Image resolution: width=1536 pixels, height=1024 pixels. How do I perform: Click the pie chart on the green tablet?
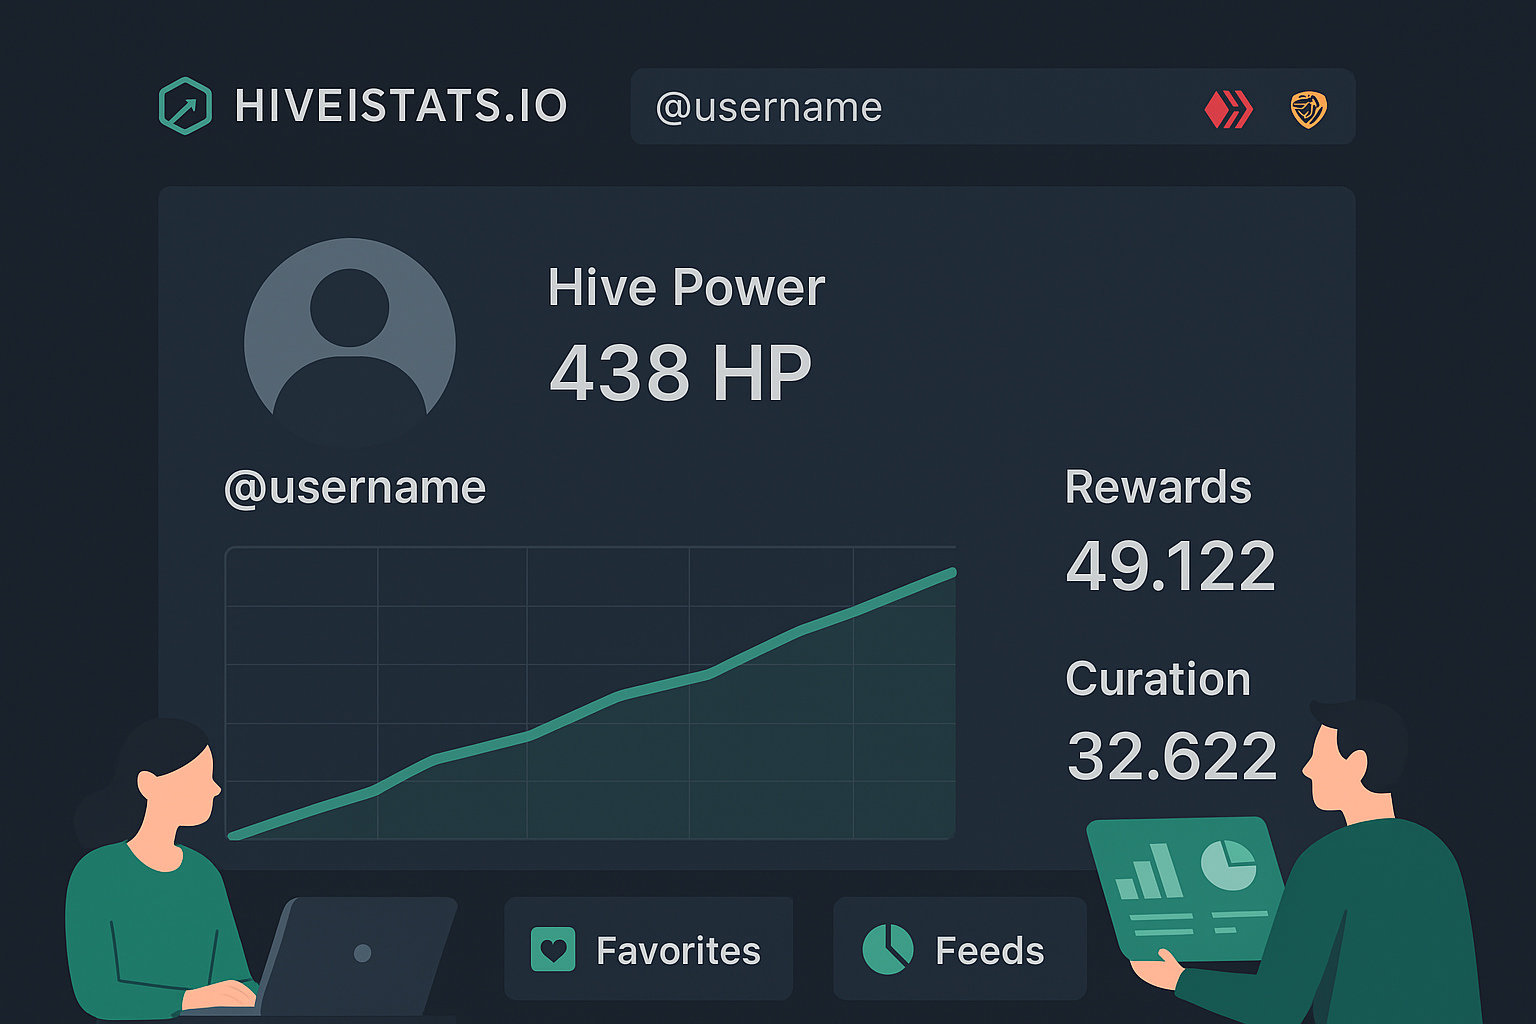1228,864
